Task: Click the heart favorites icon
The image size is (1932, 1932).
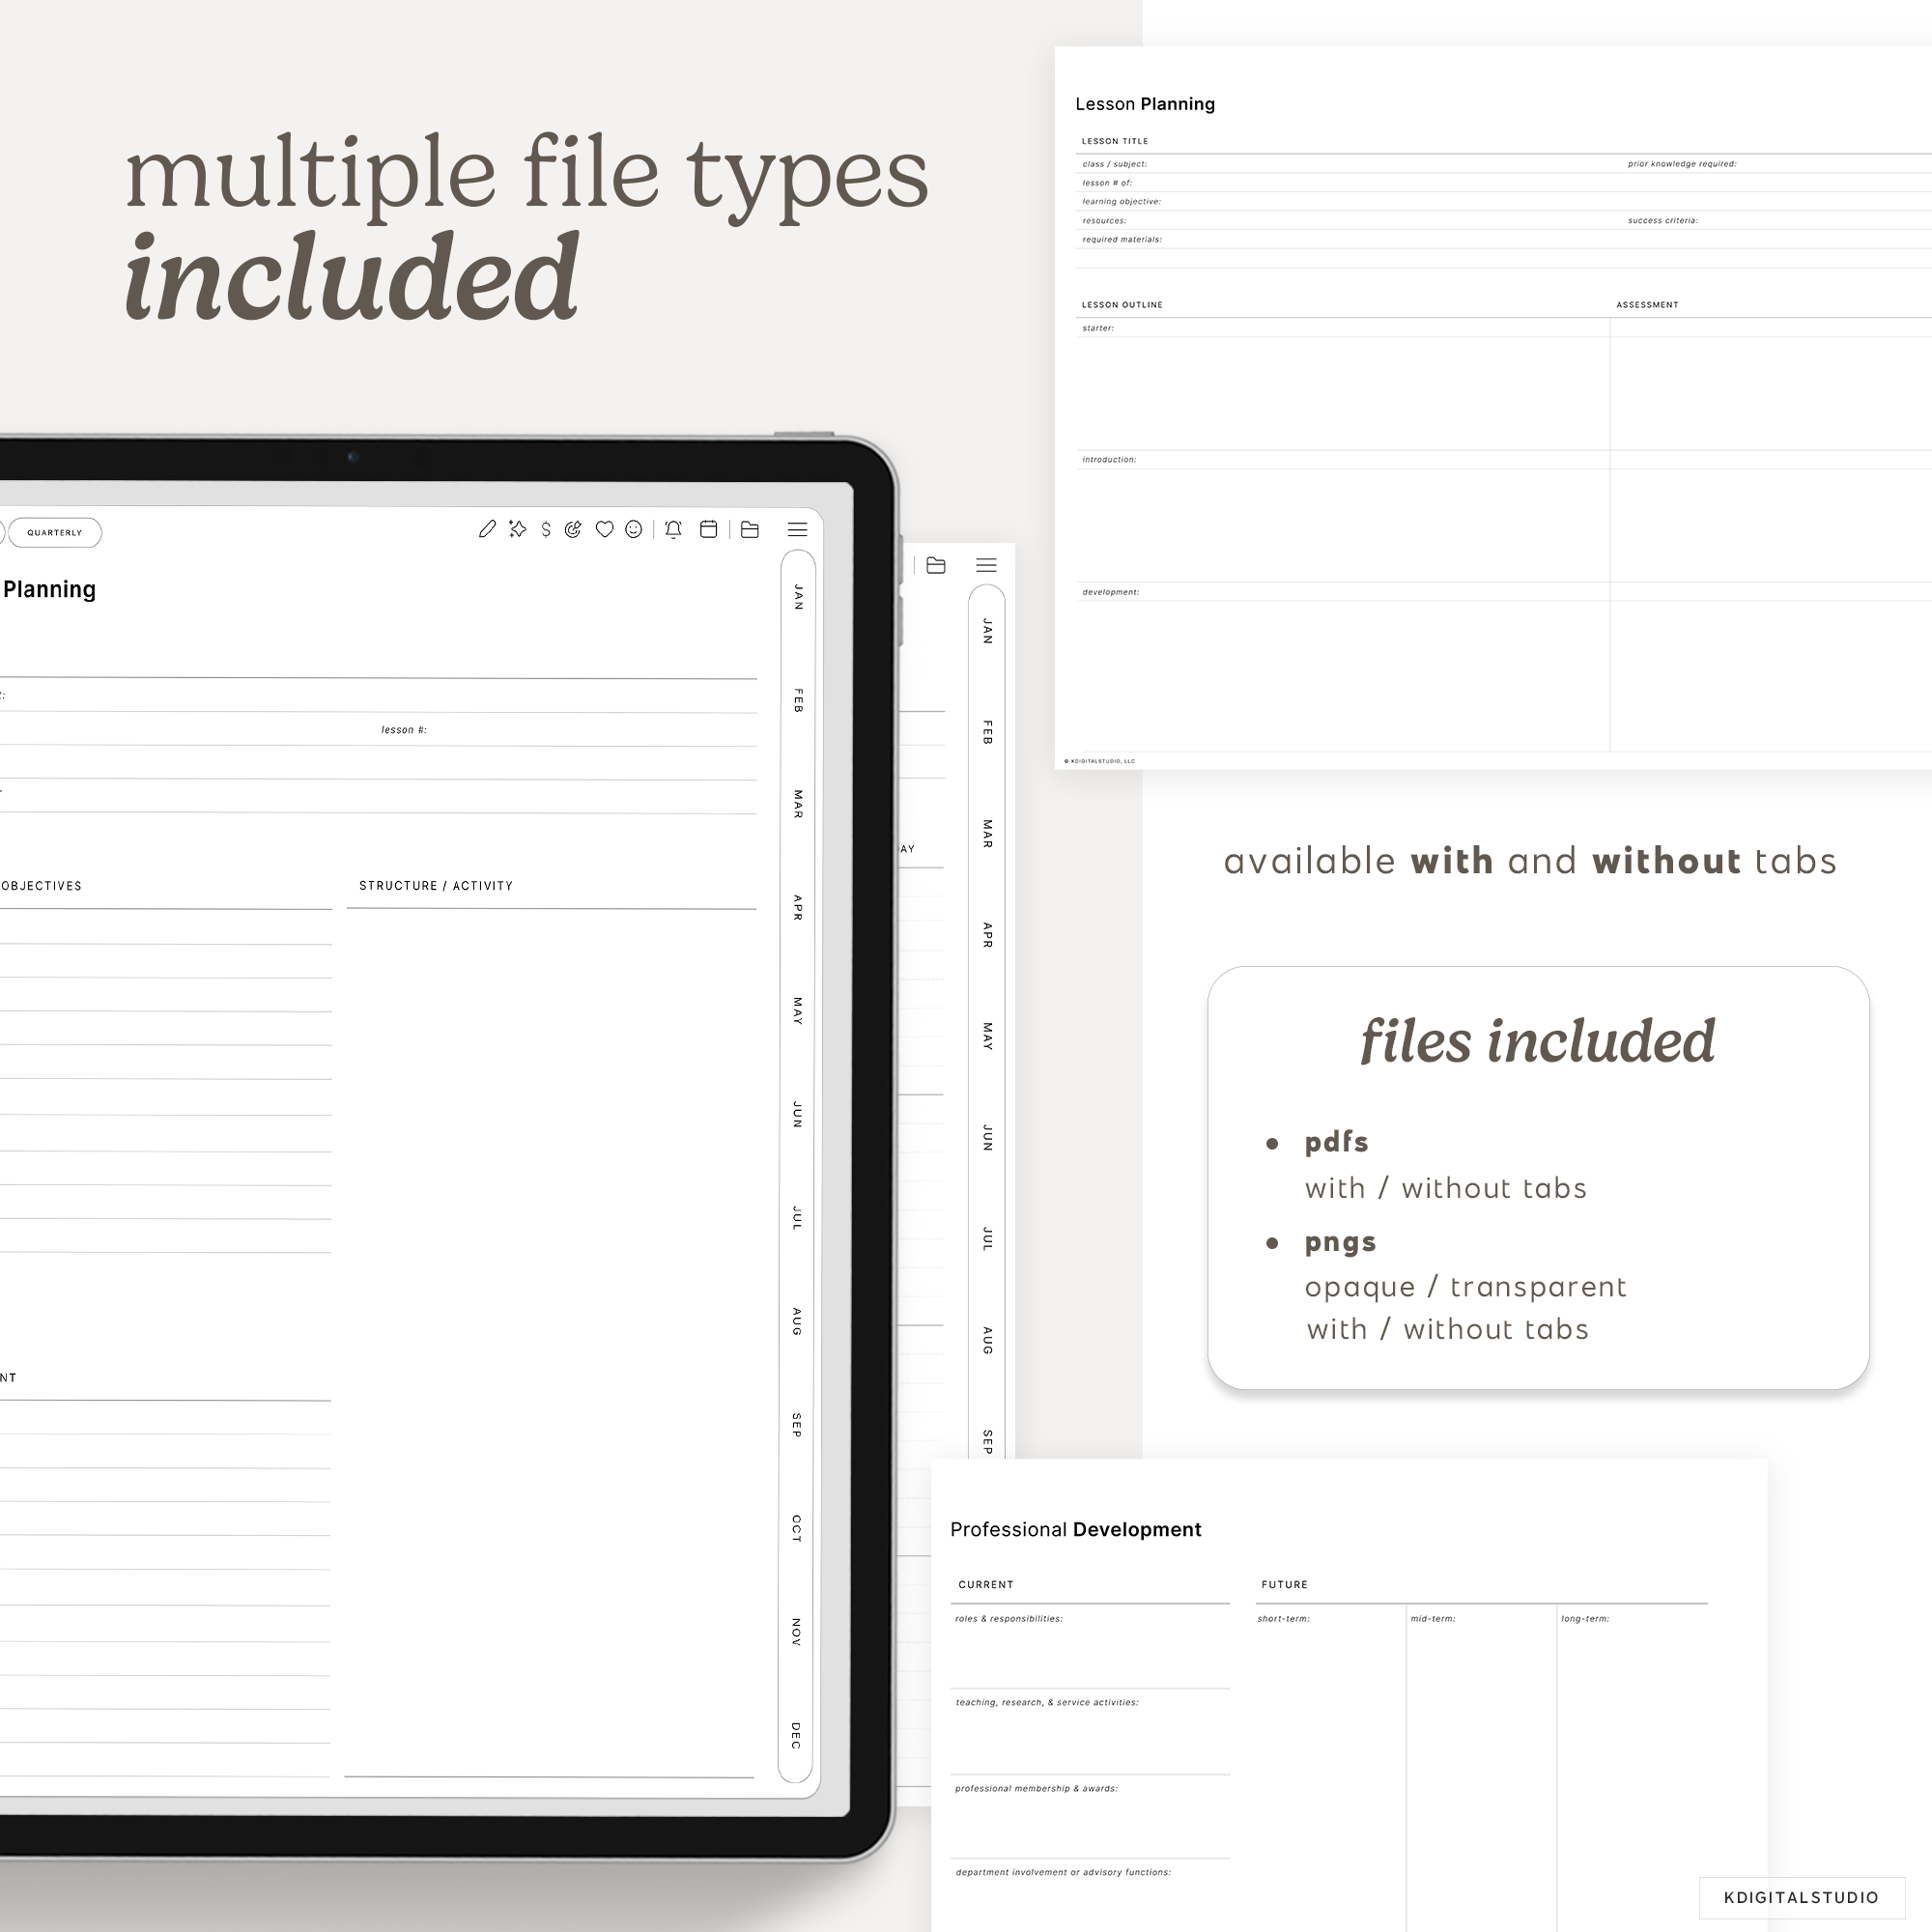Action: (605, 530)
